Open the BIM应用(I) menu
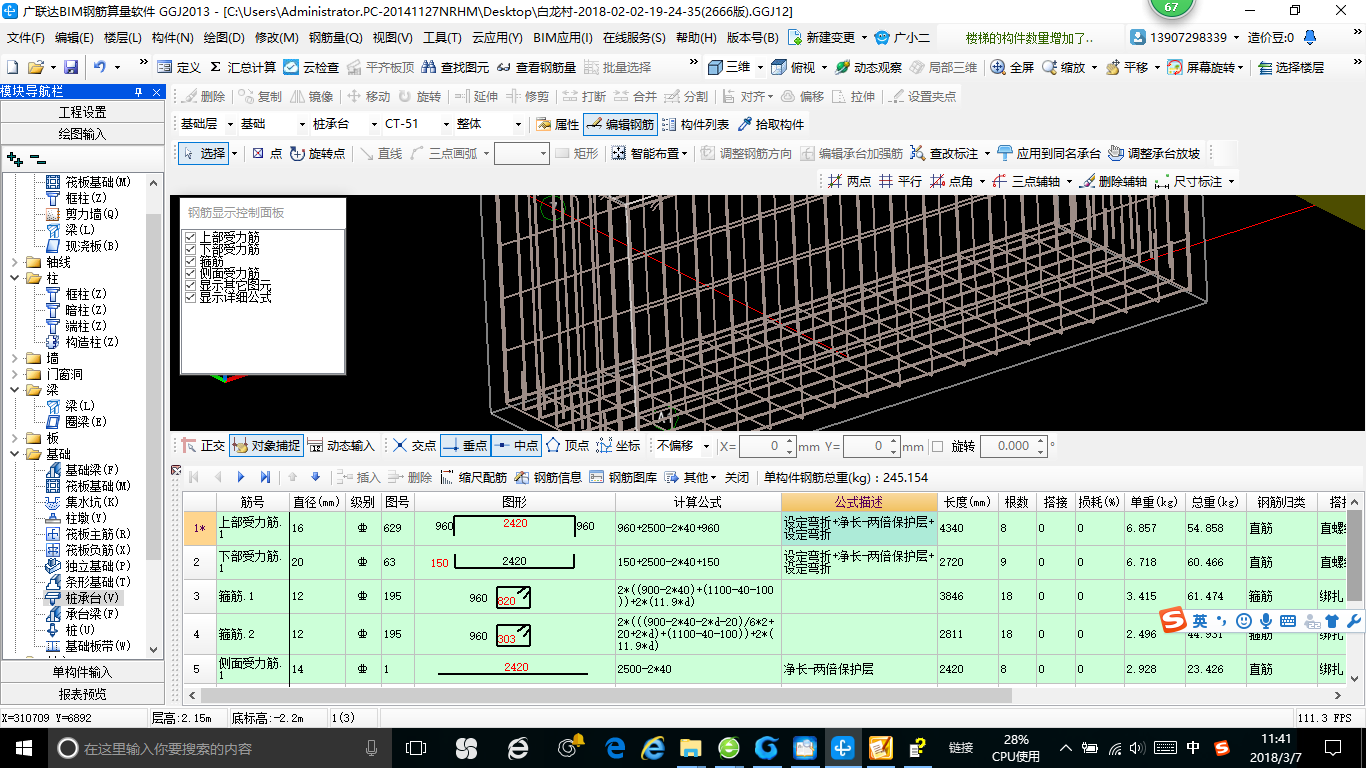Viewport: 1366px width, 768px height. click(x=563, y=38)
